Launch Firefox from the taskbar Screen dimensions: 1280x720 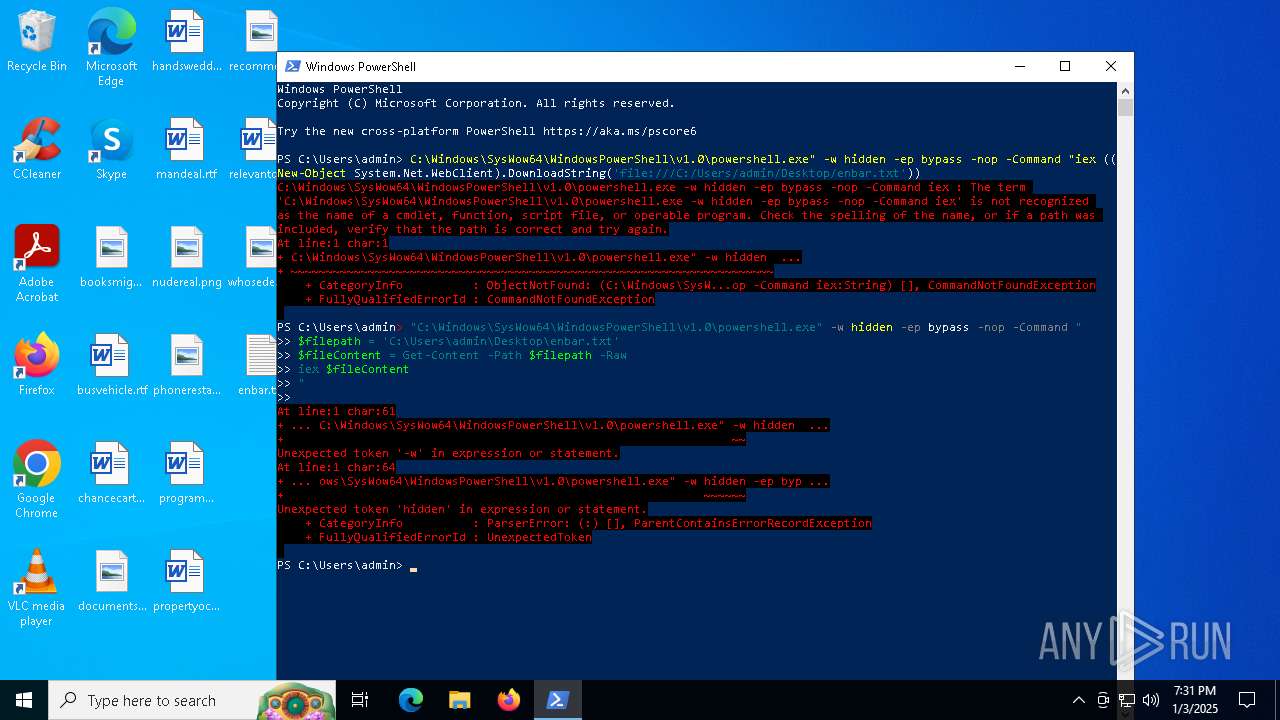tap(509, 700)
